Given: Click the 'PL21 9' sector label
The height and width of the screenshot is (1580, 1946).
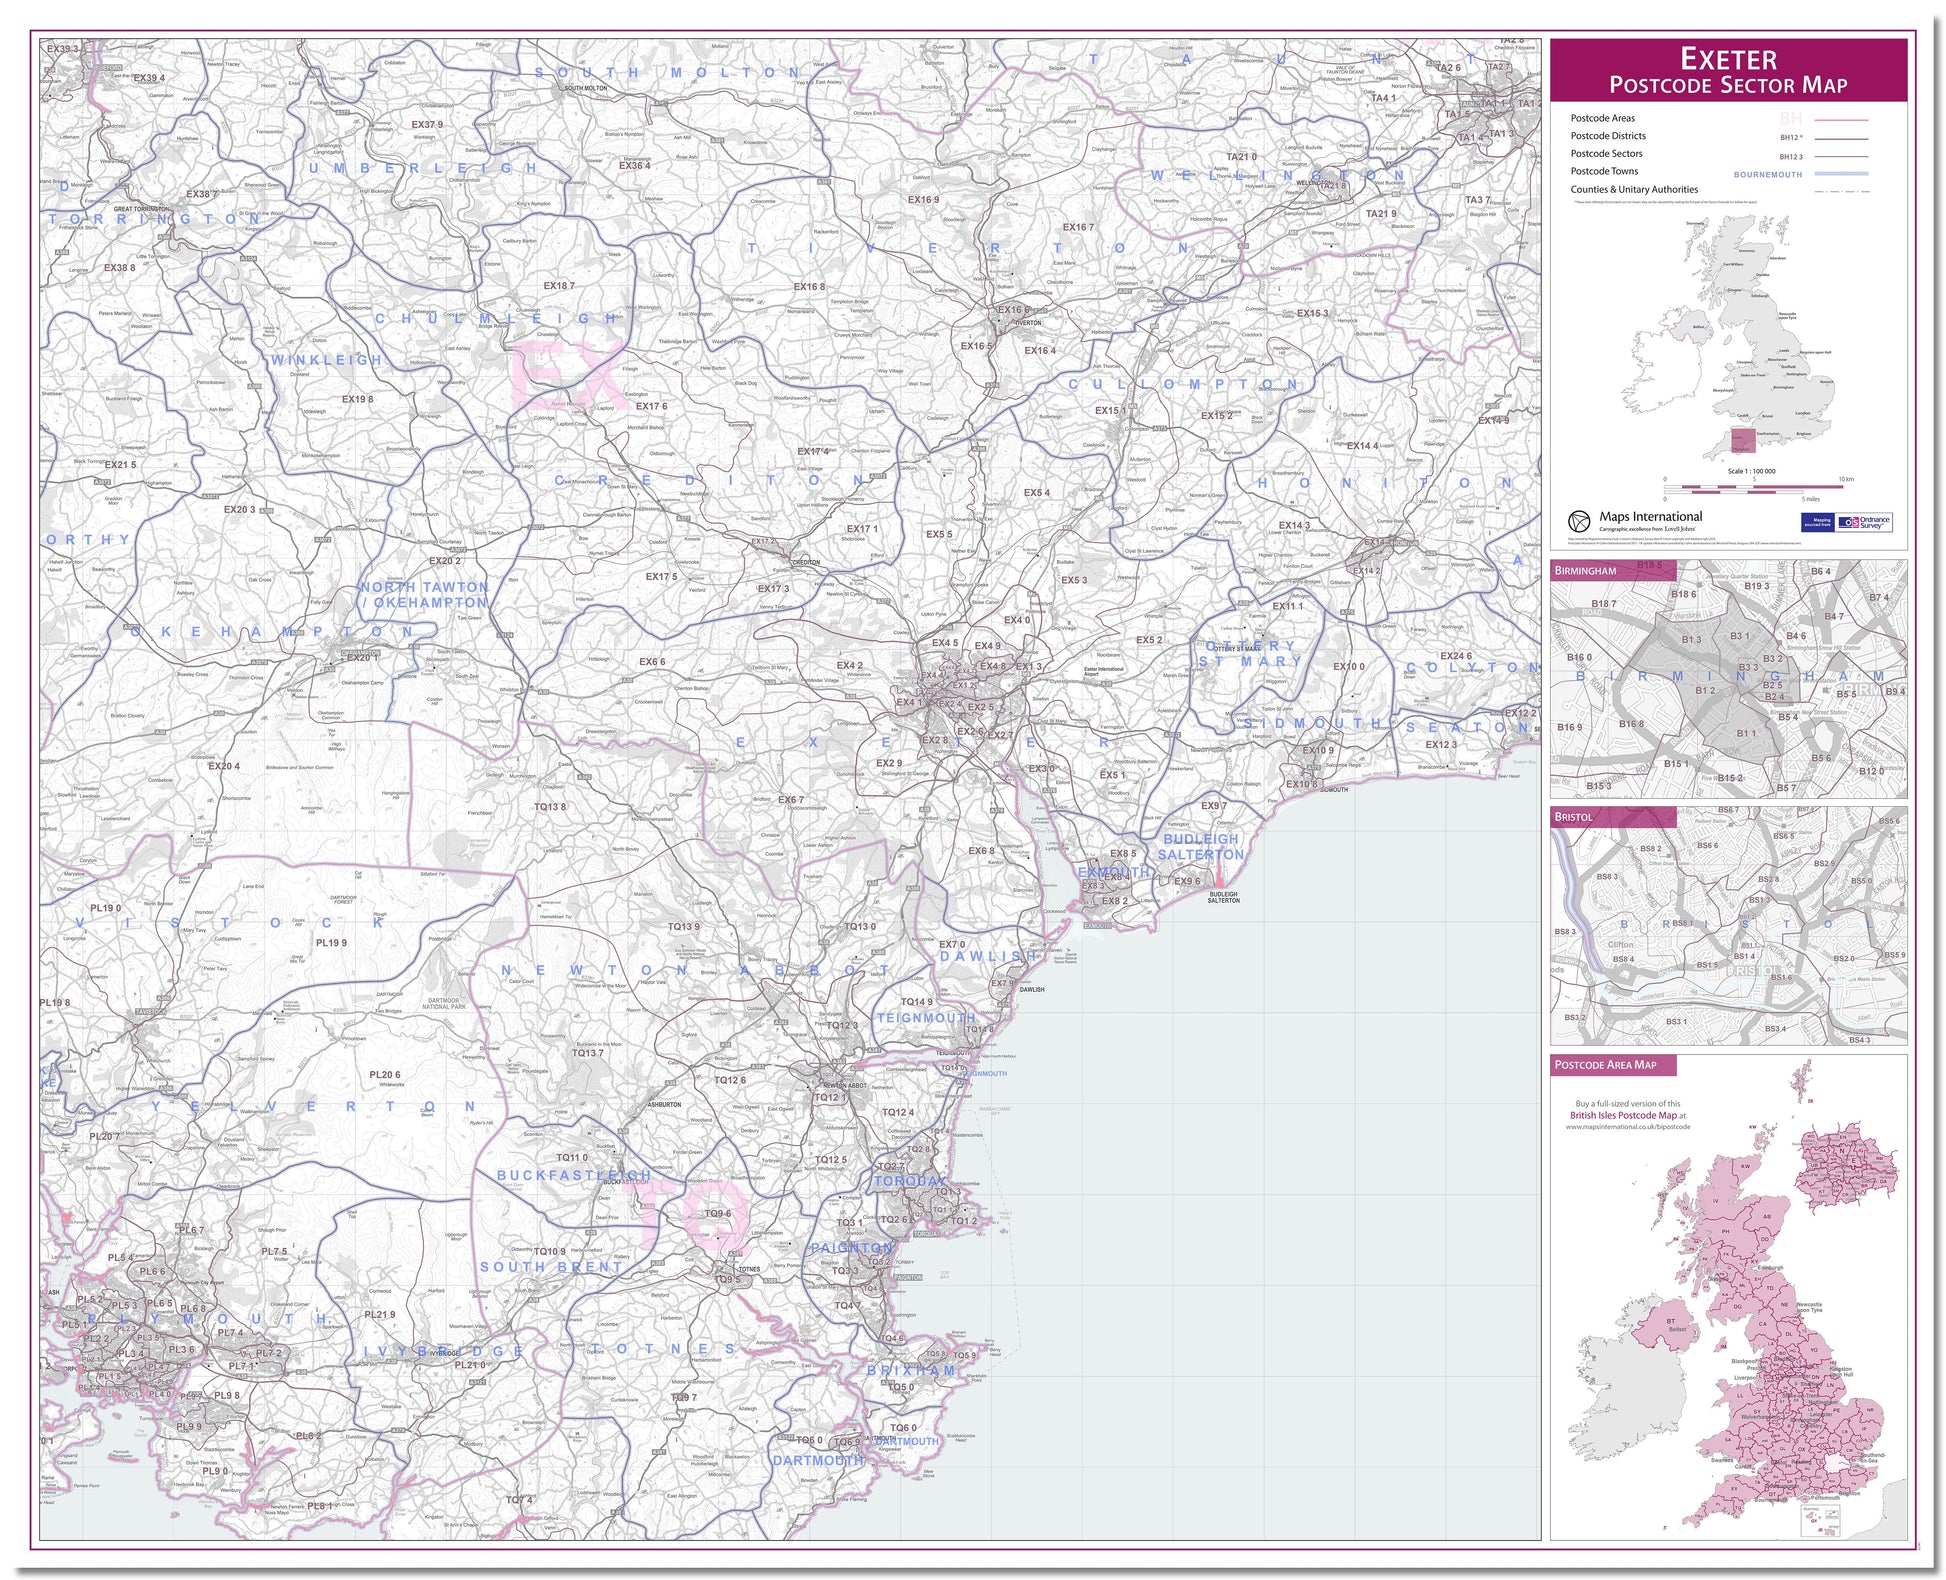Looking at the screenshot, I should tap(379, 1315).
